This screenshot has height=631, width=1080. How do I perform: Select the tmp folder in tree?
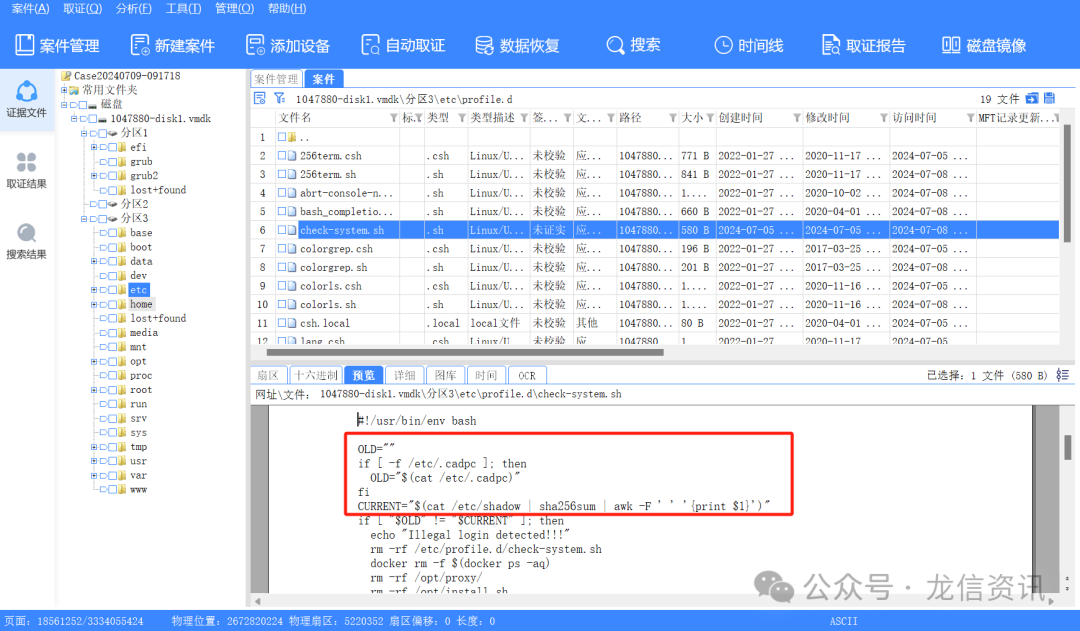click(138, 447)
